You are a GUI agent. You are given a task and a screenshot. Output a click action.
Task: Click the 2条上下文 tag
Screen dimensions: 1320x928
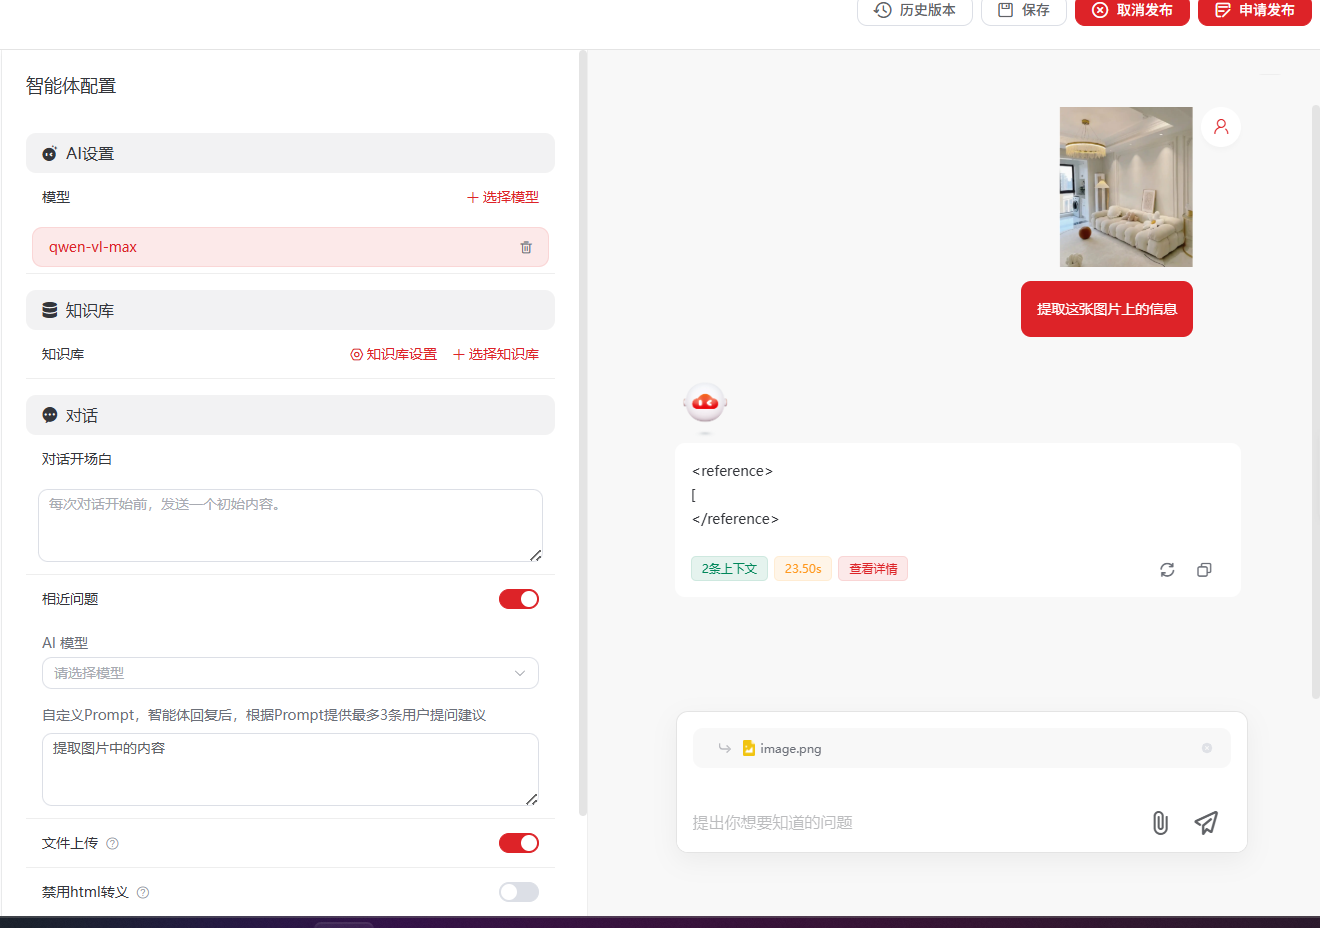pyautogui.click(x=729, y=569)
